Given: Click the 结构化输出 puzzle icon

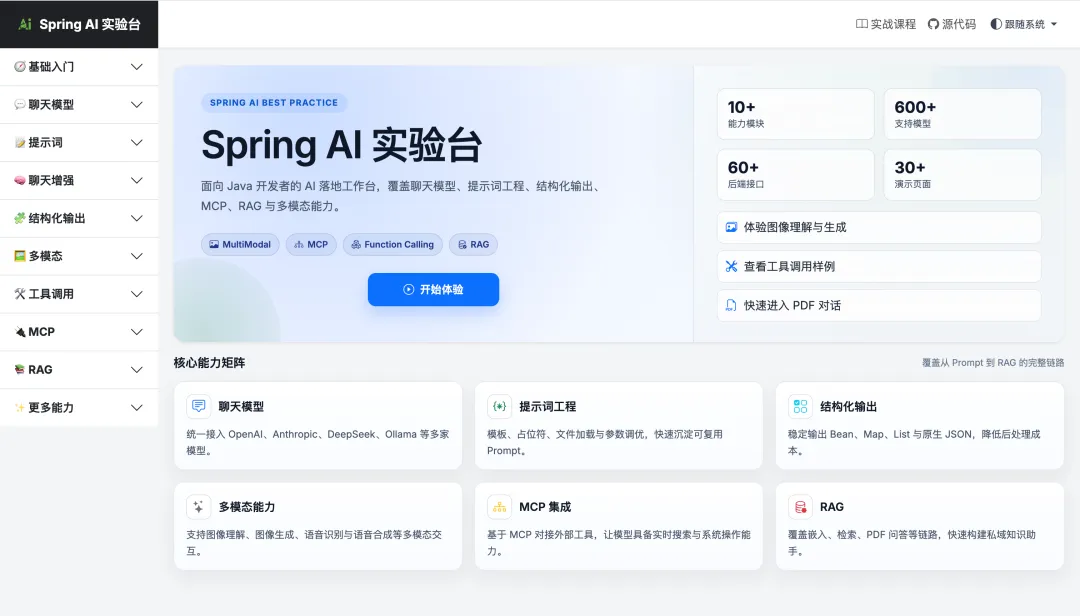Looking at the screenshot, I should click(20, 218).
